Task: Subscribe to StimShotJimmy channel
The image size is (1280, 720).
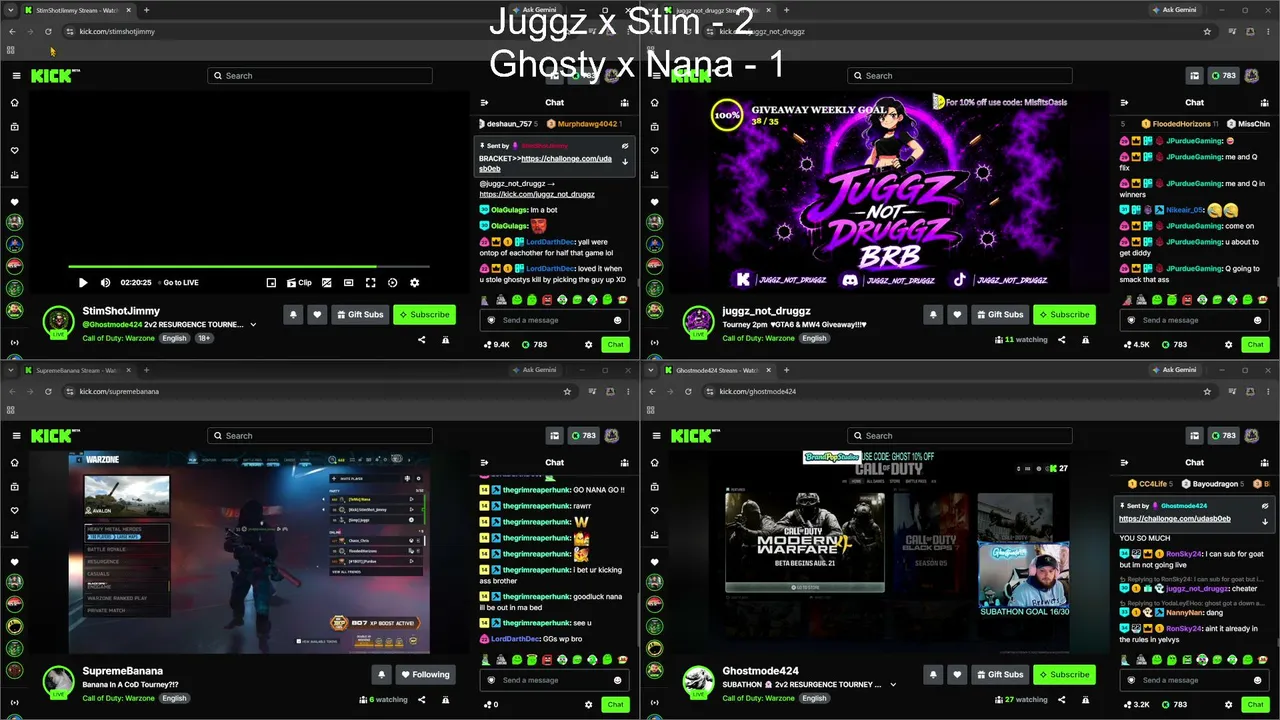Action: click(424, 315)
